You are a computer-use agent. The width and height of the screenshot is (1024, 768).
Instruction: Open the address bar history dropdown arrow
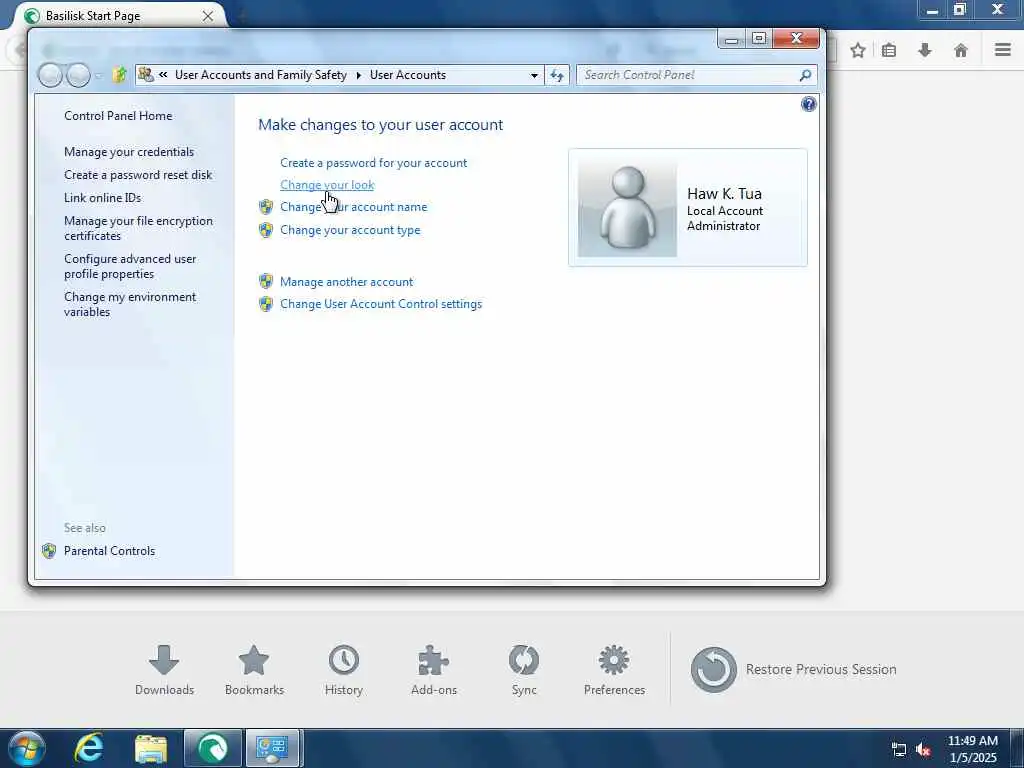pos(534,75)
